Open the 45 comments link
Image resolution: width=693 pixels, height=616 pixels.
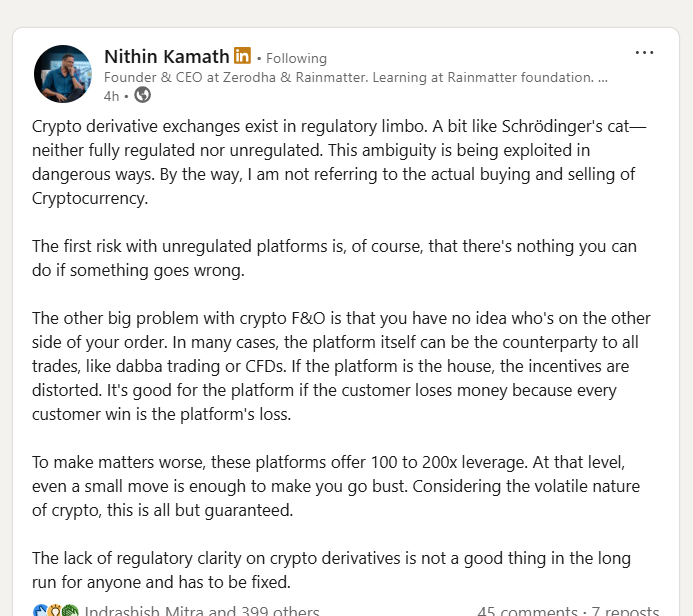(x=520, y=611)
